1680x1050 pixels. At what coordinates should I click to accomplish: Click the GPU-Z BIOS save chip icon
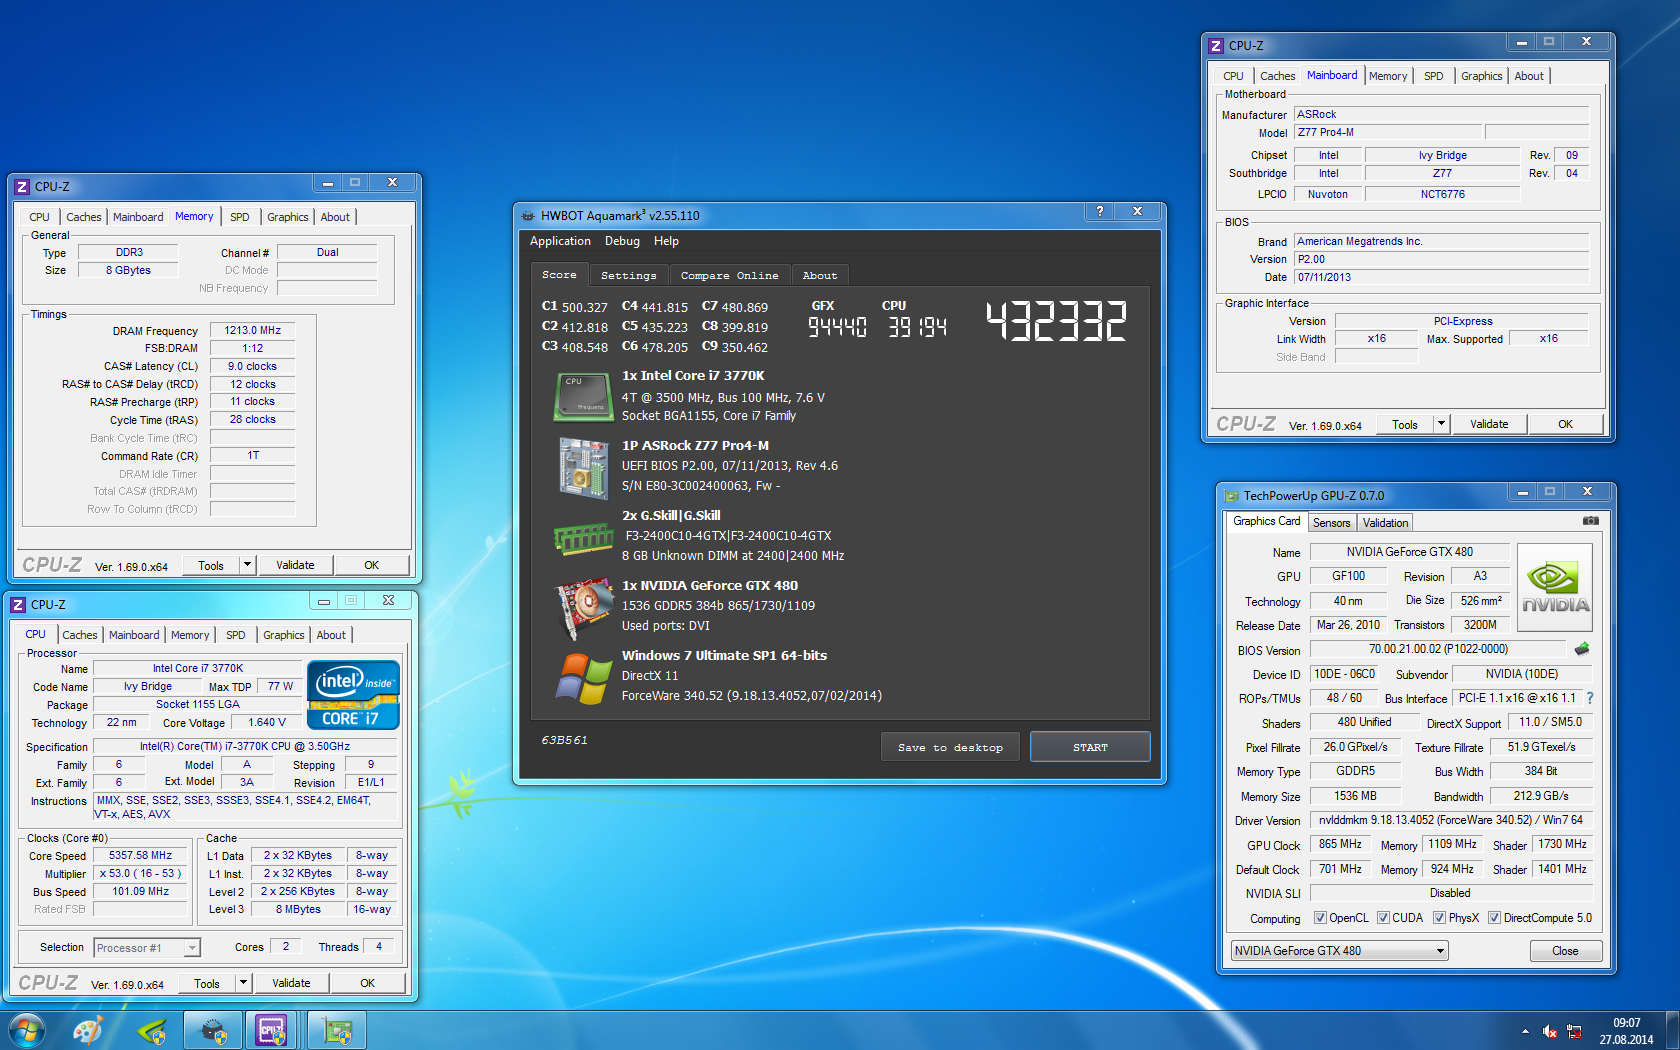1582,649
